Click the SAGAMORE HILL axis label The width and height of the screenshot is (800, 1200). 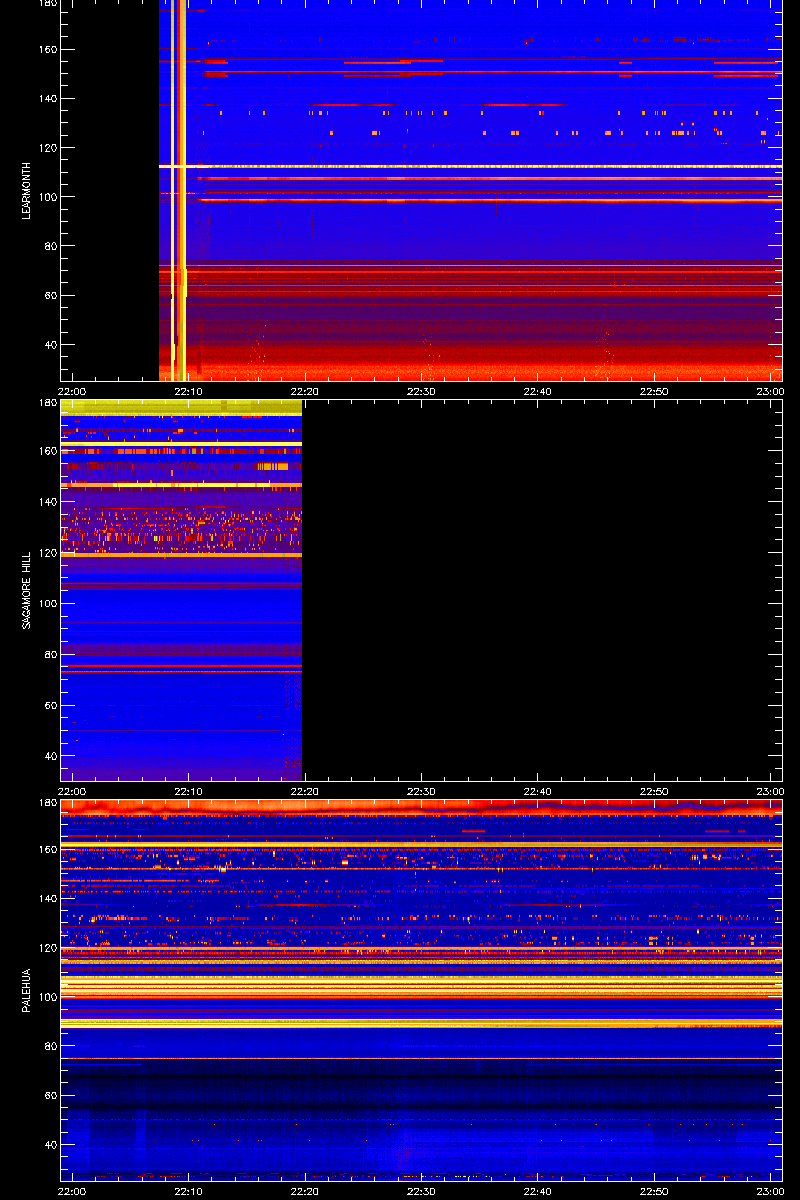[x=28, y=590]
